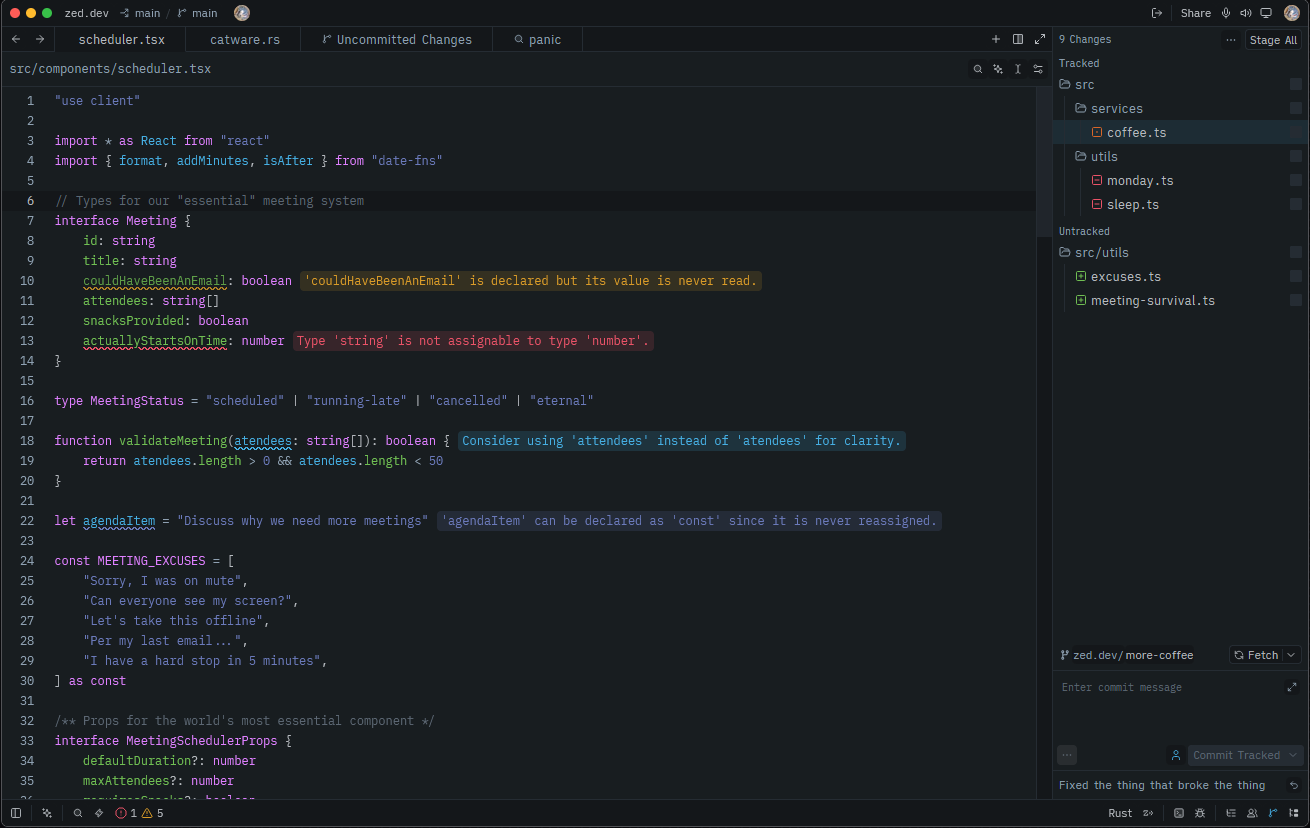Image resolution: width=1310 pixels, height=828 pixels.
Task: Switch to catware.rs tab
Action: 245,39
